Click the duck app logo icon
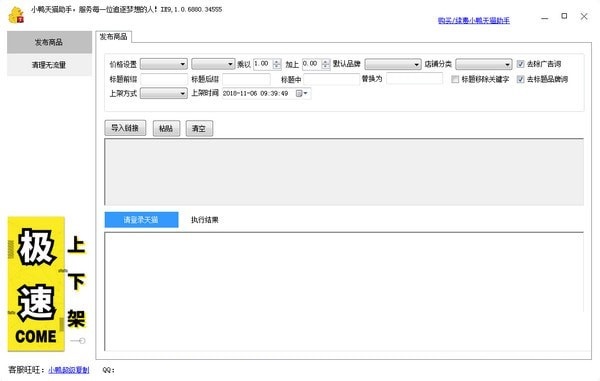 coord(16,15)
